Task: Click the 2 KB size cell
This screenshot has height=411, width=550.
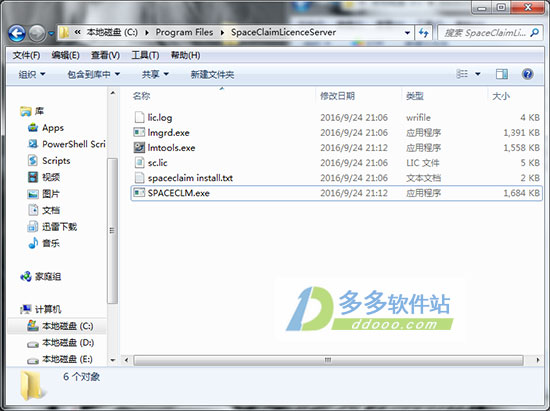Action: click(x=530, y=178)
